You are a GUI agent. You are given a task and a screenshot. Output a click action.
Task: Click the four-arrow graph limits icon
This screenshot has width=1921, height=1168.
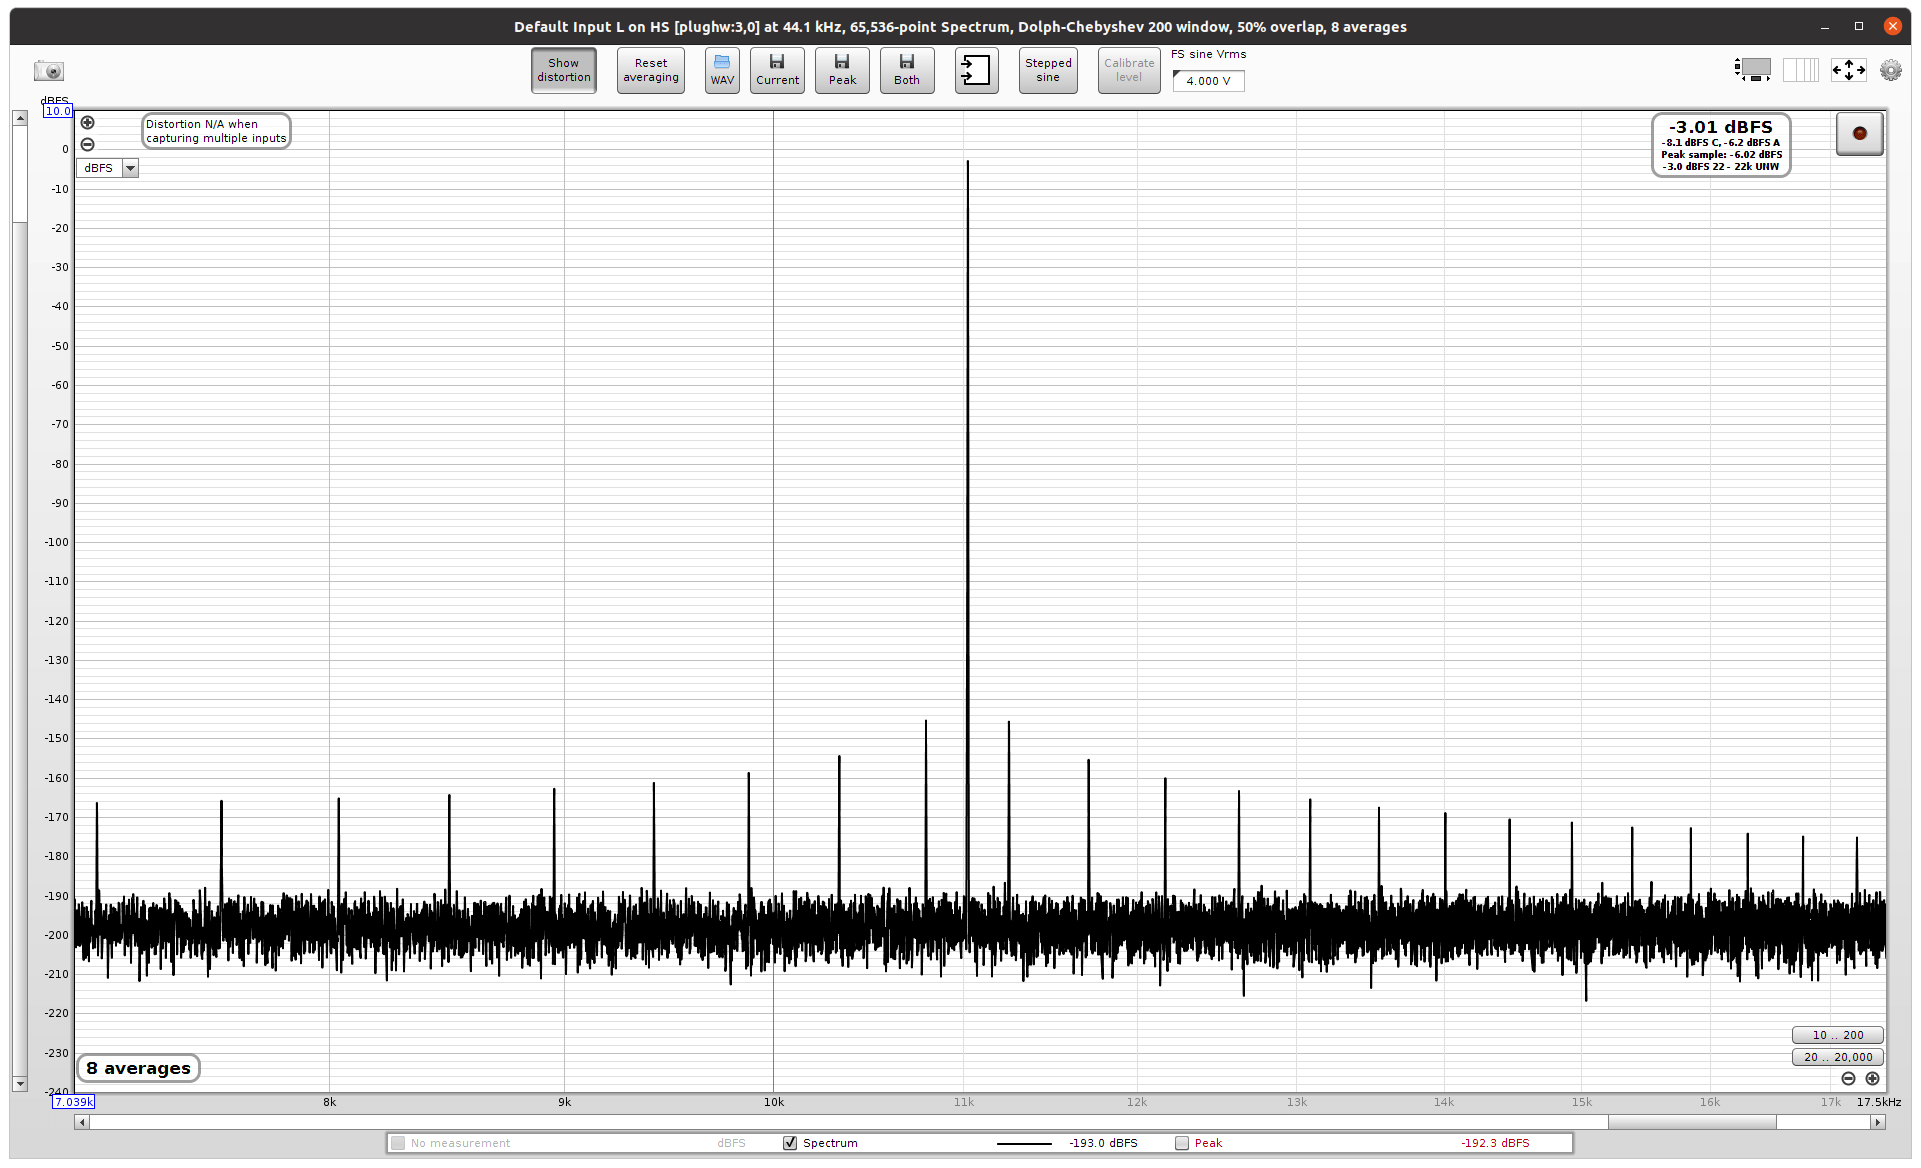(x=1848, y=70)
